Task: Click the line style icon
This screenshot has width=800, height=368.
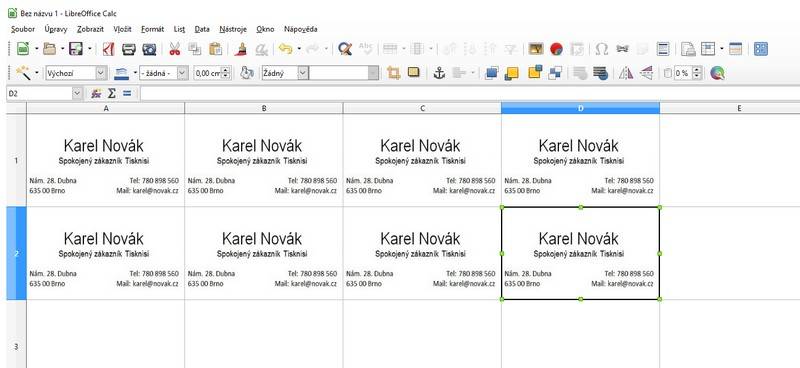Action: (x=121, y=73)
